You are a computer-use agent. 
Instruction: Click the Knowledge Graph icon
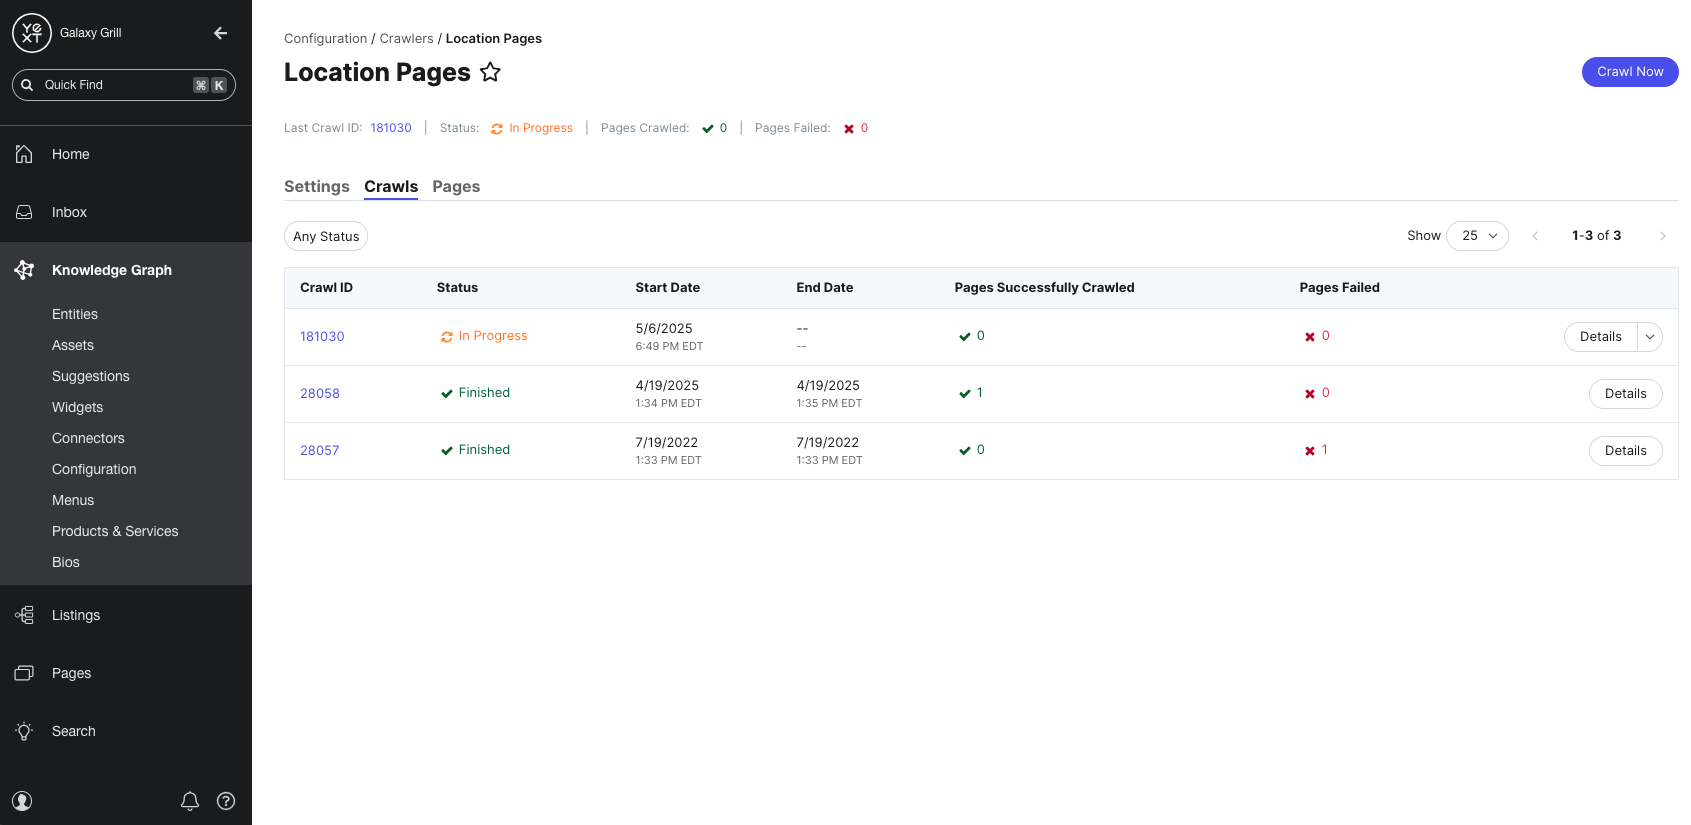(24, 270)
